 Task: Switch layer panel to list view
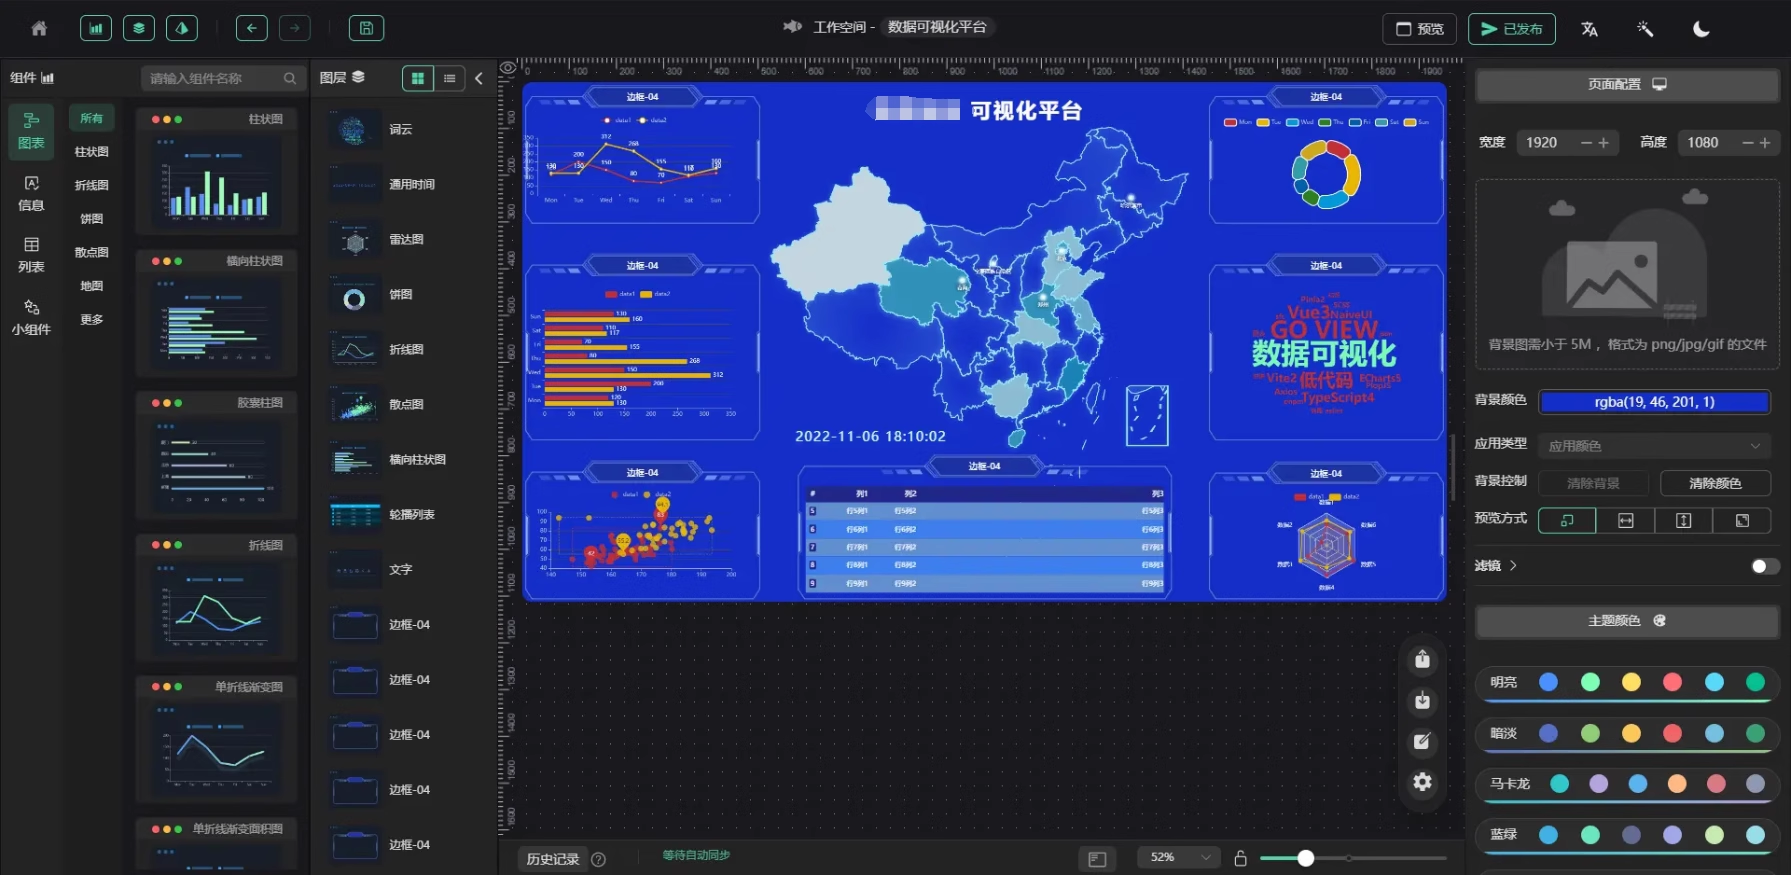[x=449, y=78]
